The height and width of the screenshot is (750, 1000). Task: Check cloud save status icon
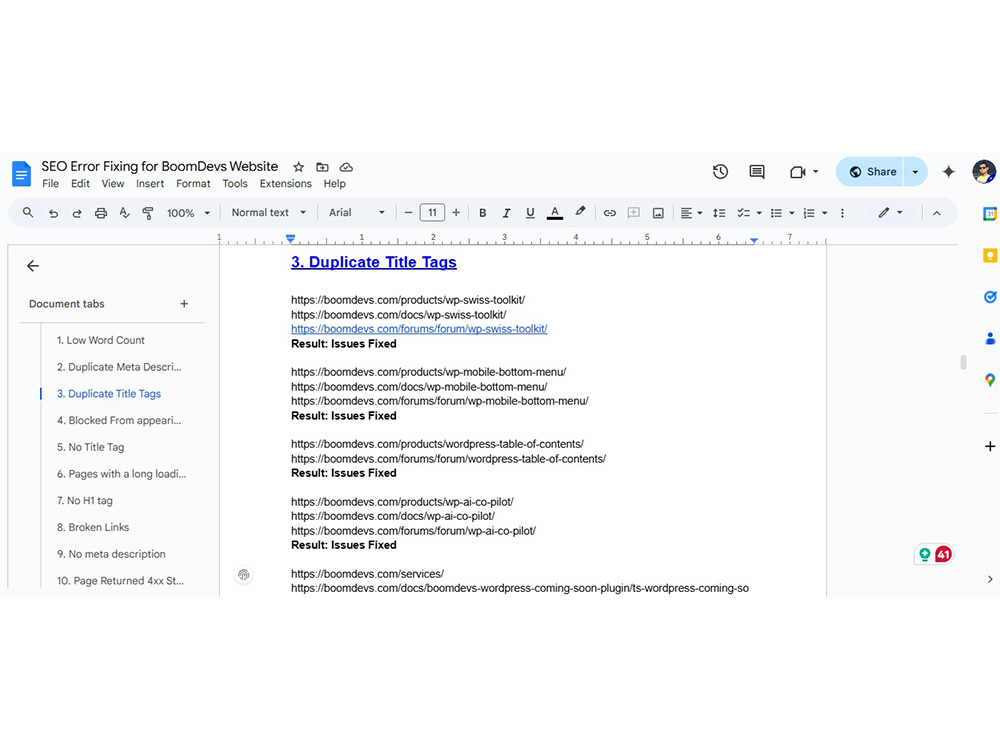pyautogui.click(x=346, y=167)
